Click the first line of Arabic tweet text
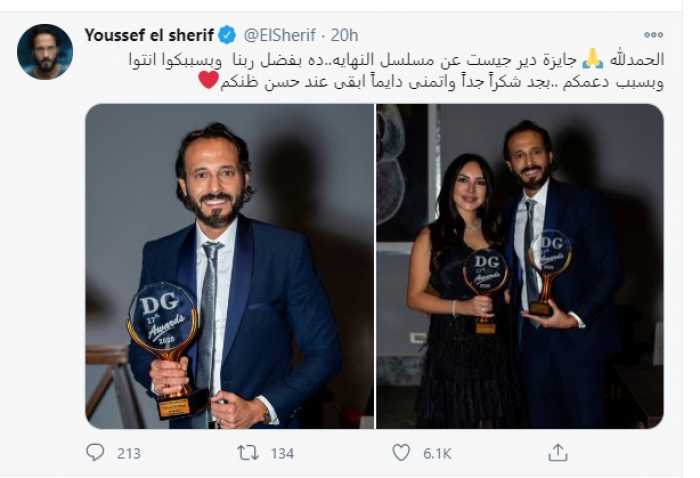700x478 pixels. (x=396, y=60)
